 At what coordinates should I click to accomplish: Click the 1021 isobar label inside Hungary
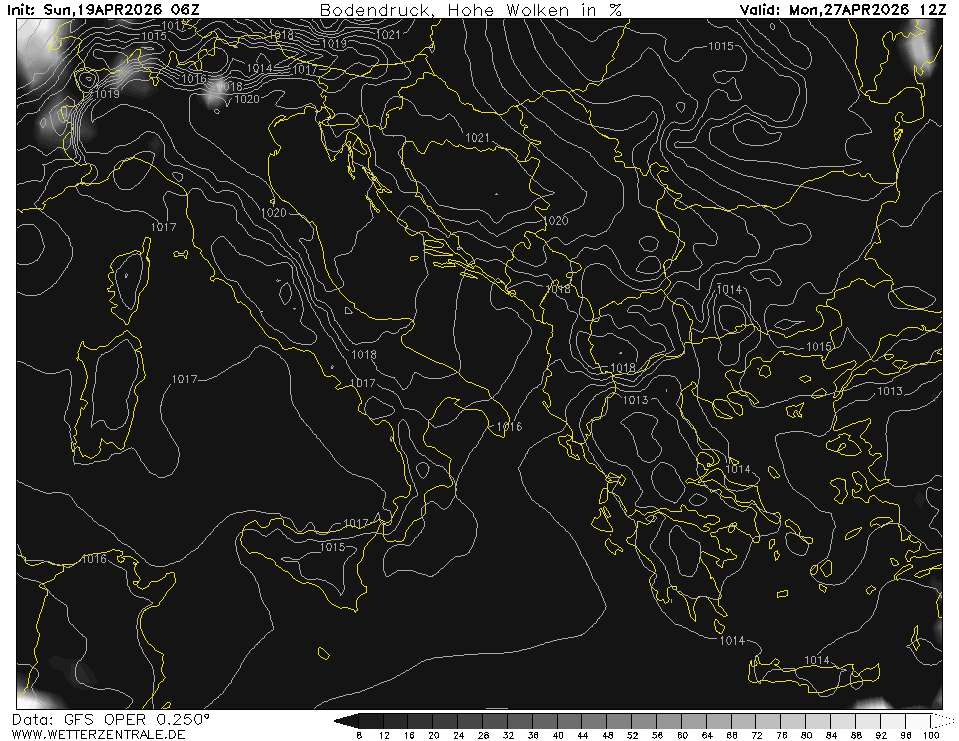[477, 137]
